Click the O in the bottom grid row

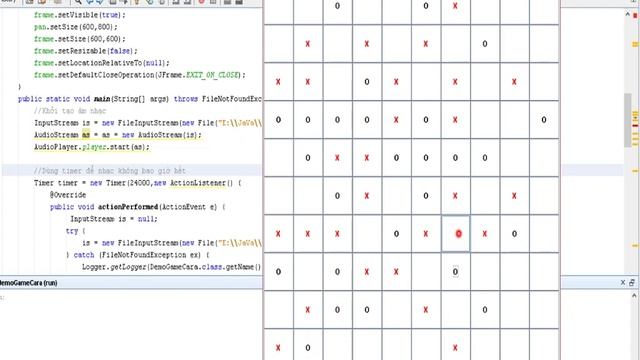point(308,348)
